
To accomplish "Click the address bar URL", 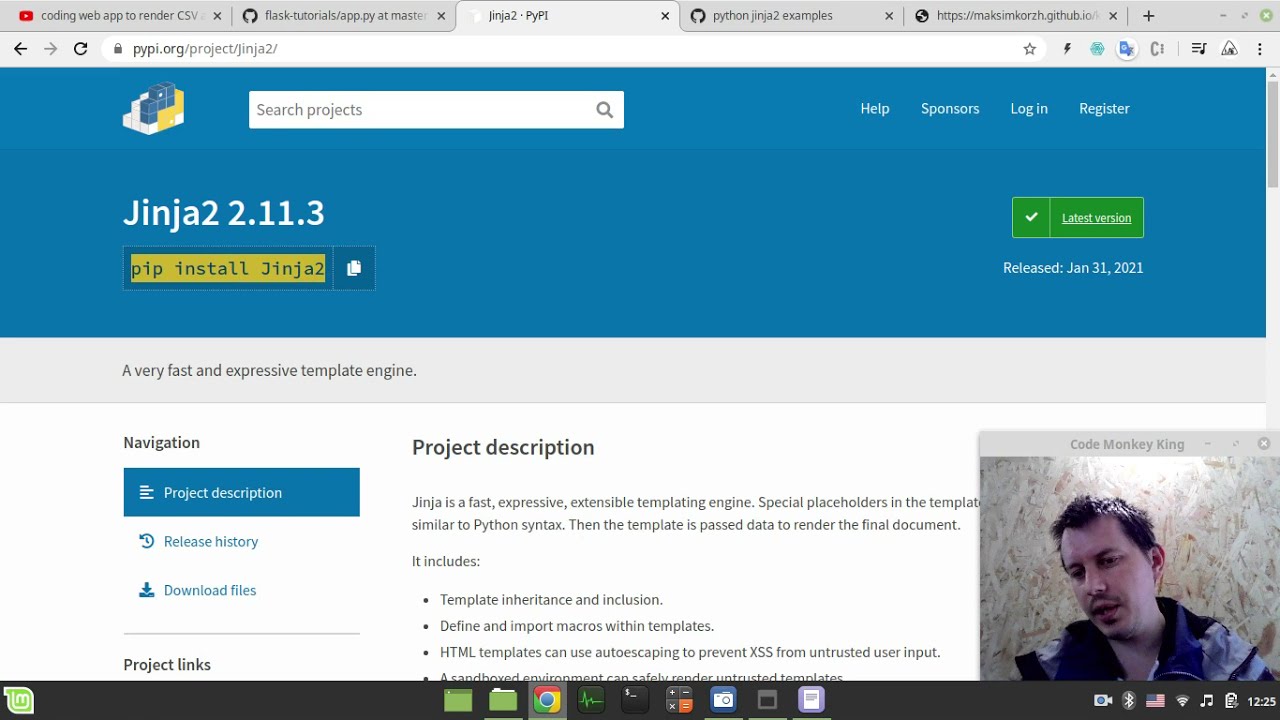I will point(205,48).
